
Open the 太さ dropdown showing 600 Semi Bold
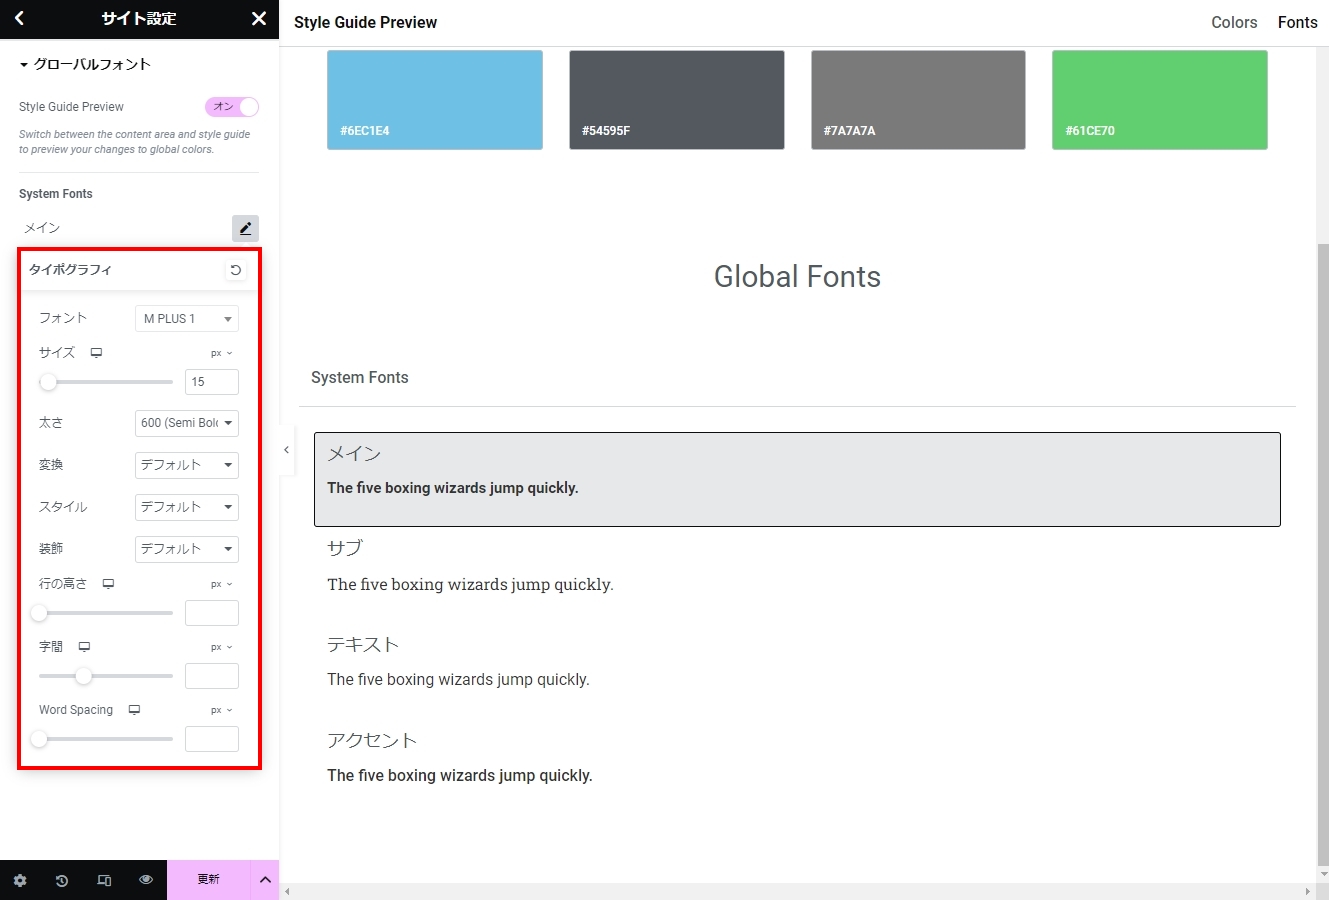click(187, 423)
